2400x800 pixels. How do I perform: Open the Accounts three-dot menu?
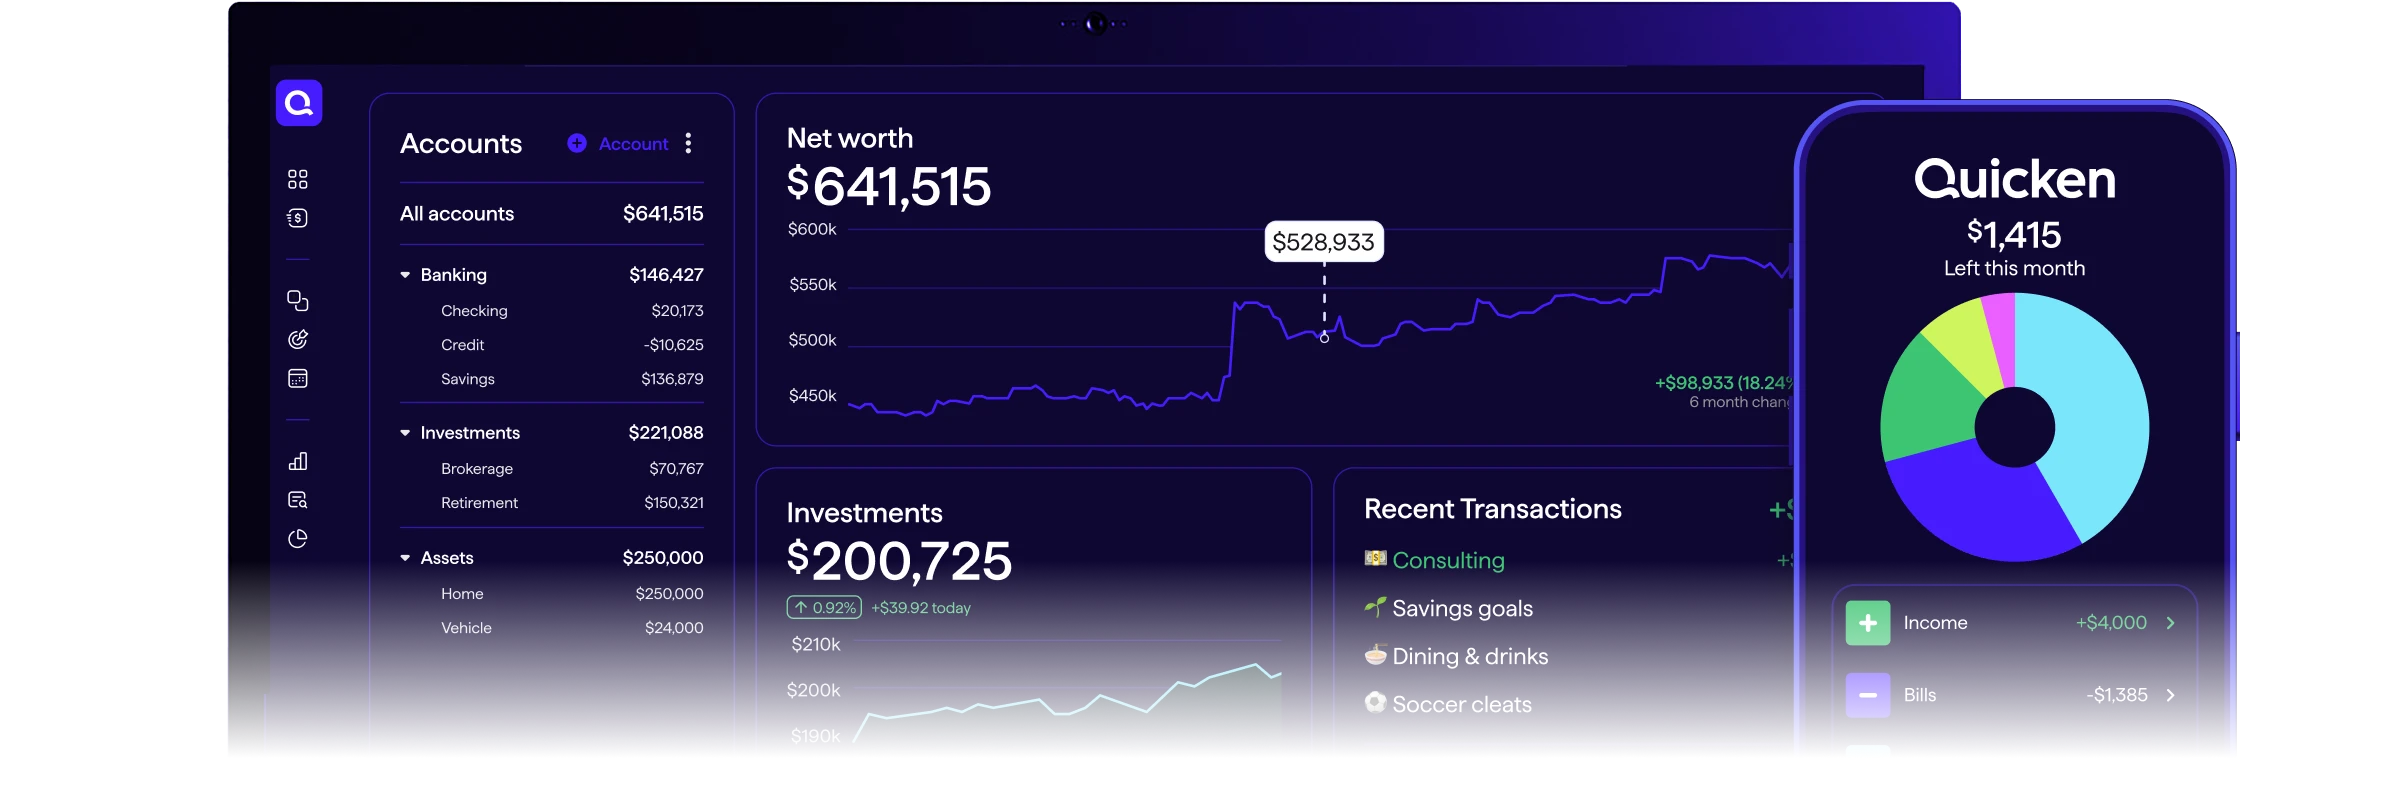pyautogui.click(x=688, y=143)
